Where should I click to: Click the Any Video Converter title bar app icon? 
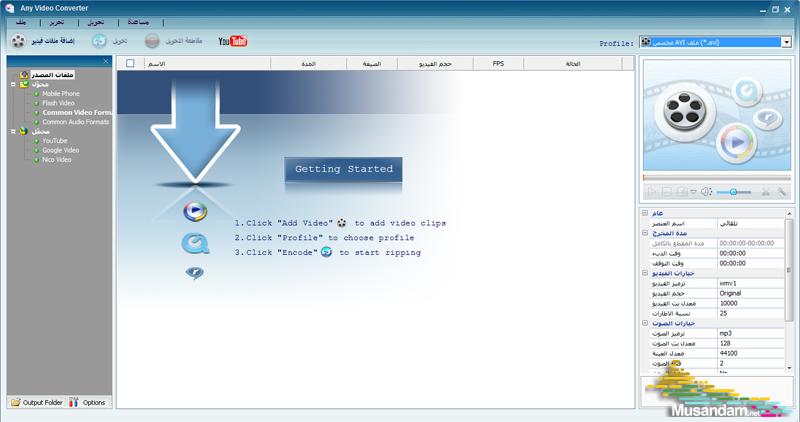[10, 8]
